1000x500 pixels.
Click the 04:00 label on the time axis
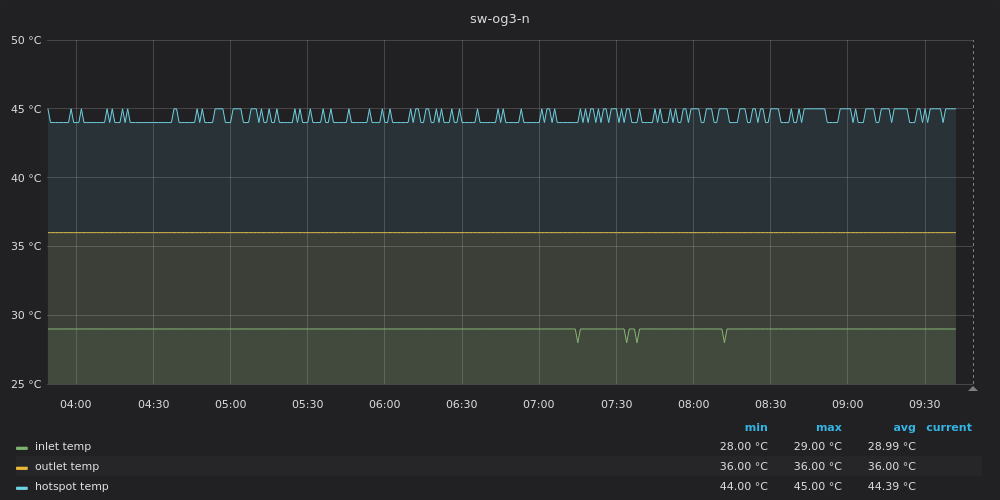76,405
